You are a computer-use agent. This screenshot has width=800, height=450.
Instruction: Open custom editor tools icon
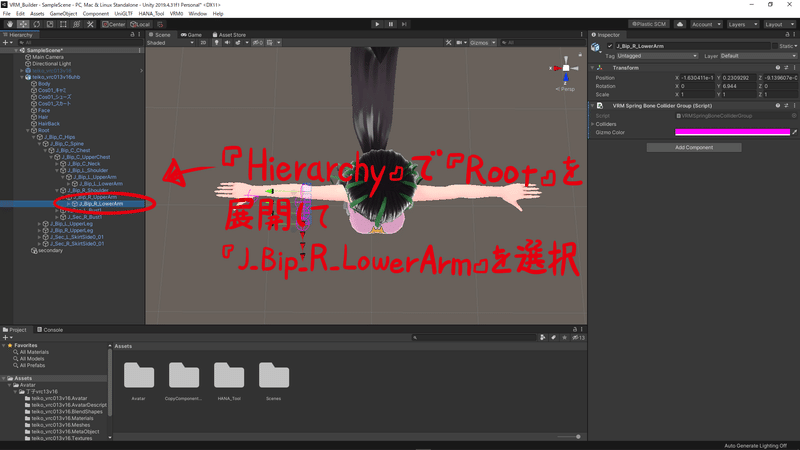(x=90, y=24)
